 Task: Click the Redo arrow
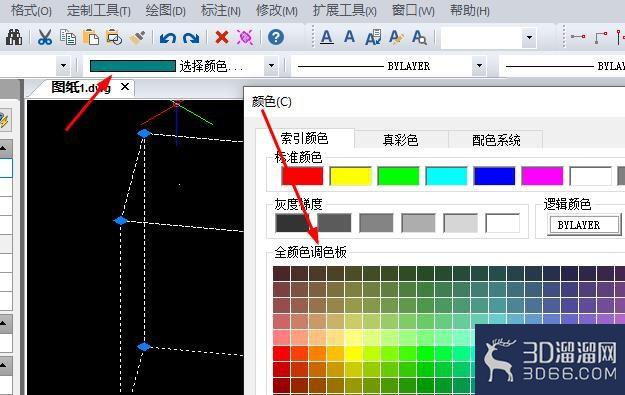pyautogui.click(x=191, y=38)
